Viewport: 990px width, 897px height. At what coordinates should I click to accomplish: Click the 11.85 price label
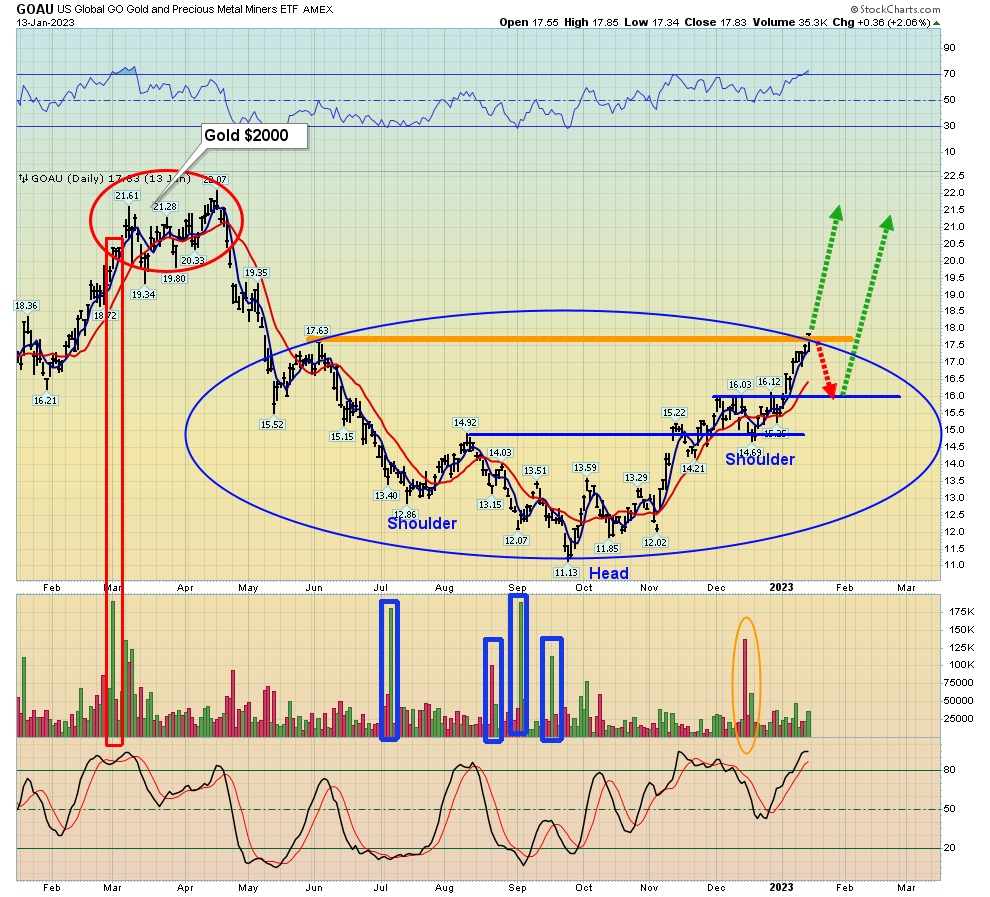[x=607, y=549]
